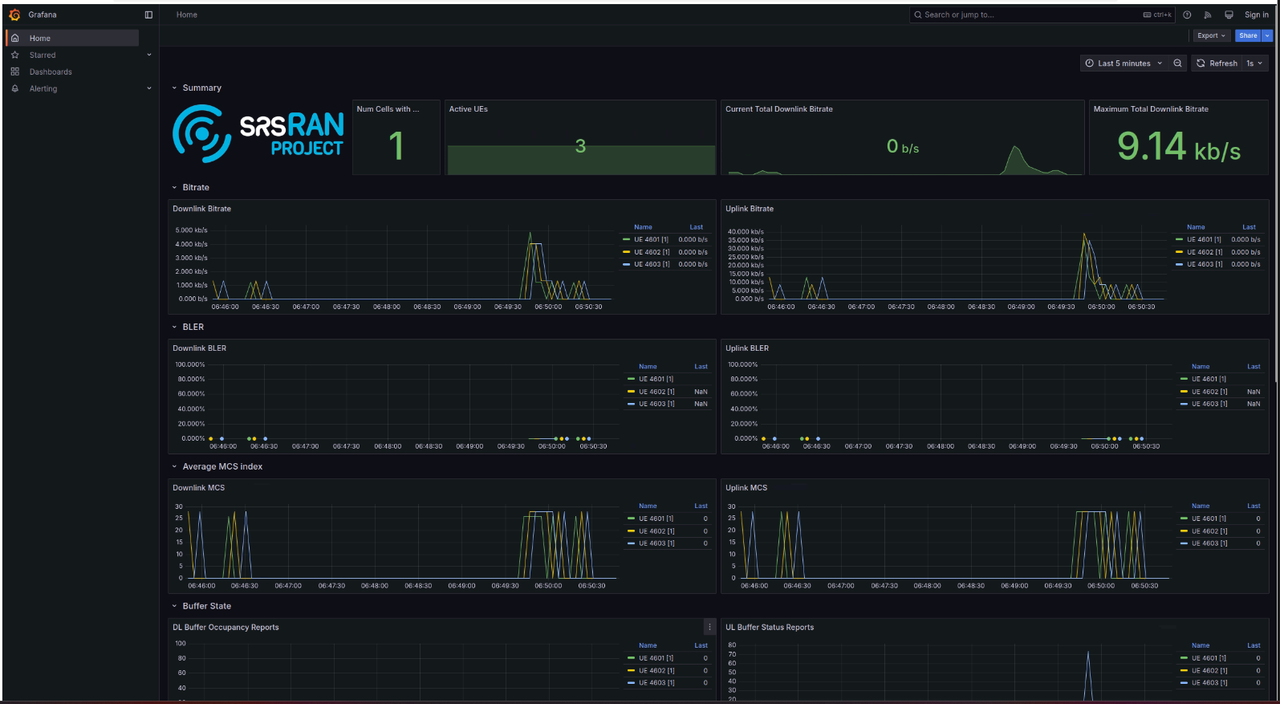Open the news feed icon

(x=1208, y=15)
